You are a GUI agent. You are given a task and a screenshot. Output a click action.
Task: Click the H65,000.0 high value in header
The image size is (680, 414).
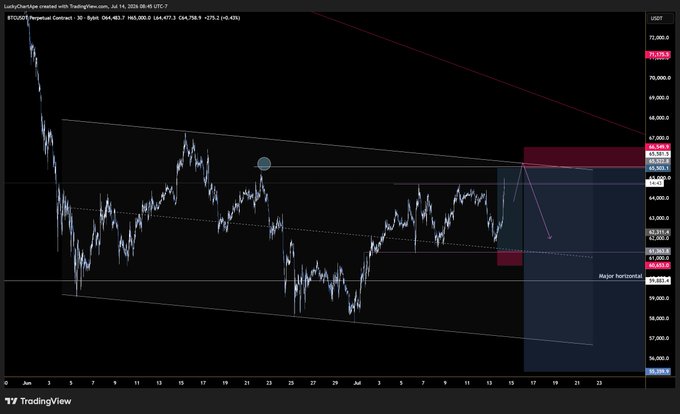point(139,18)
